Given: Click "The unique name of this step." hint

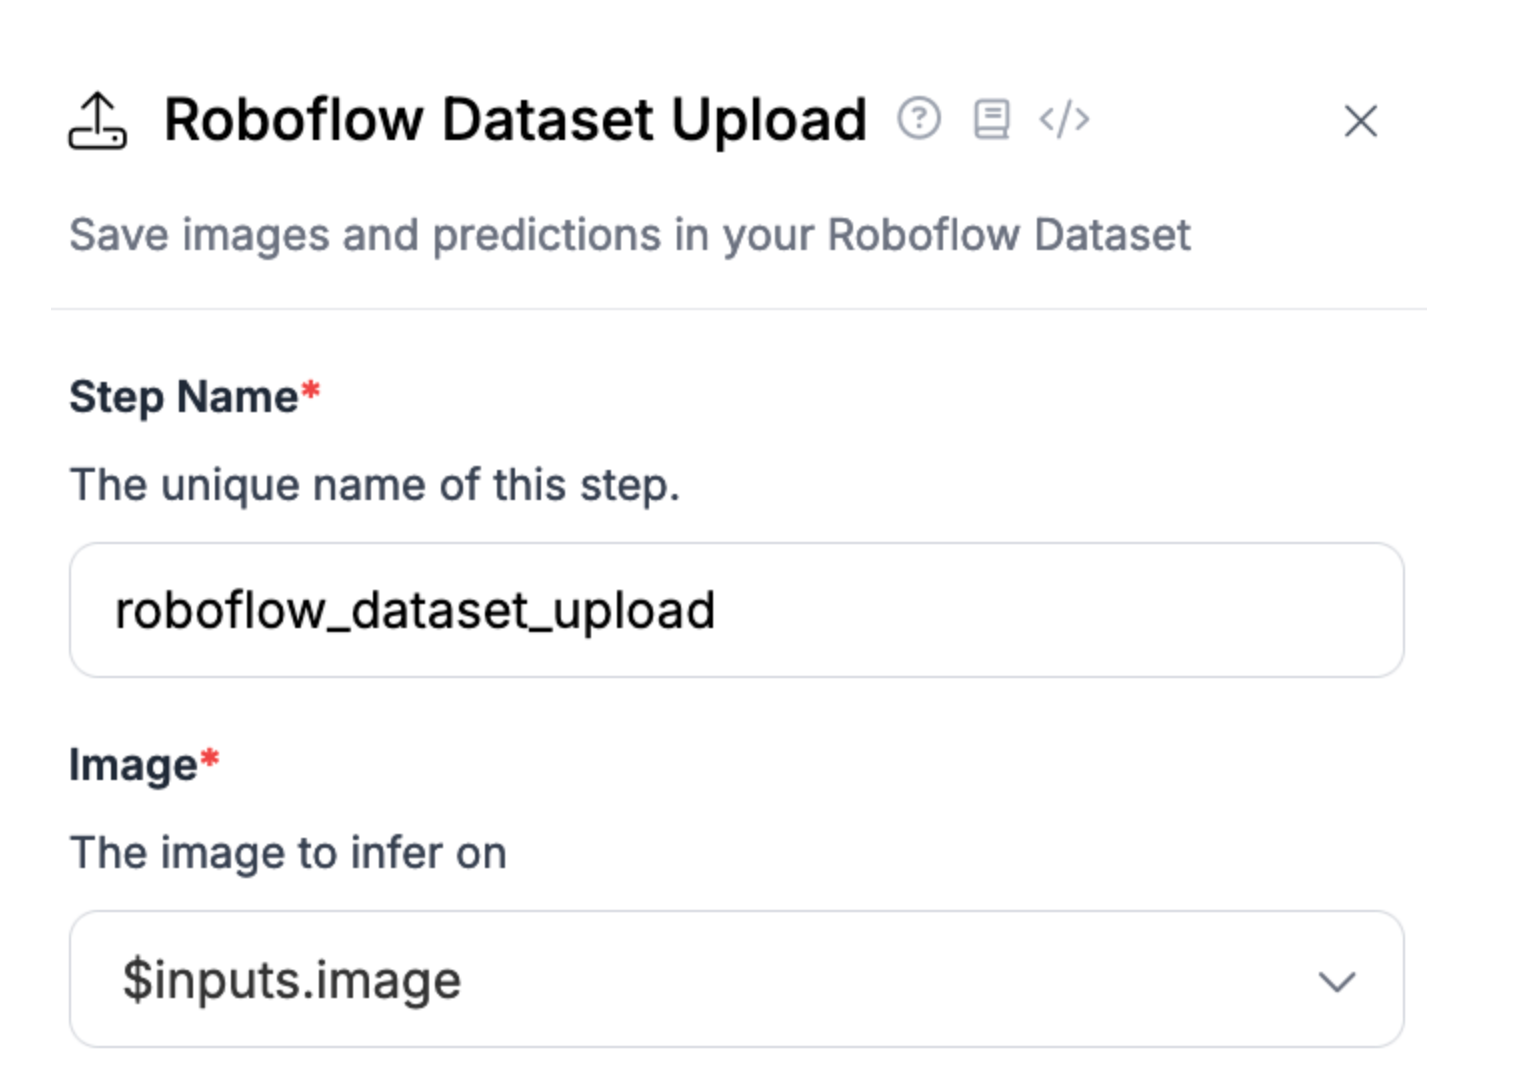Looking at the screenshot, I should tap(374, 485).
